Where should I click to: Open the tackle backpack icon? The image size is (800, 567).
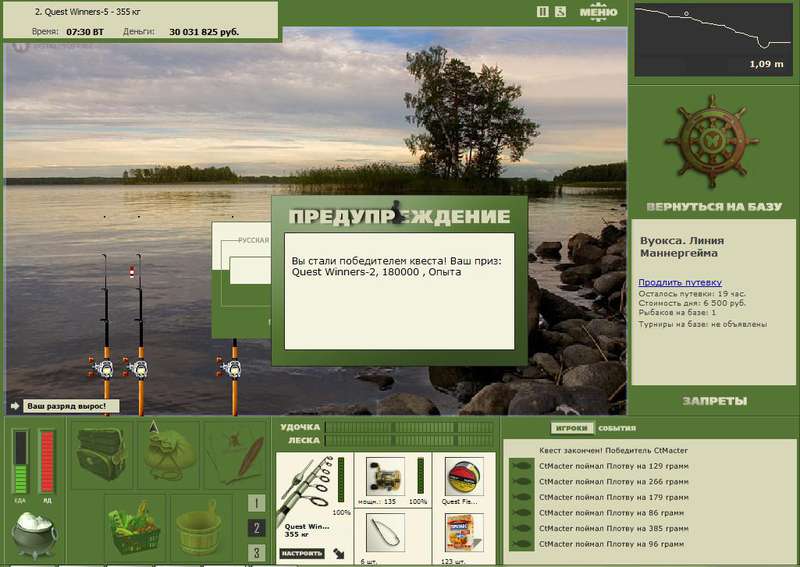click(101, 454)
